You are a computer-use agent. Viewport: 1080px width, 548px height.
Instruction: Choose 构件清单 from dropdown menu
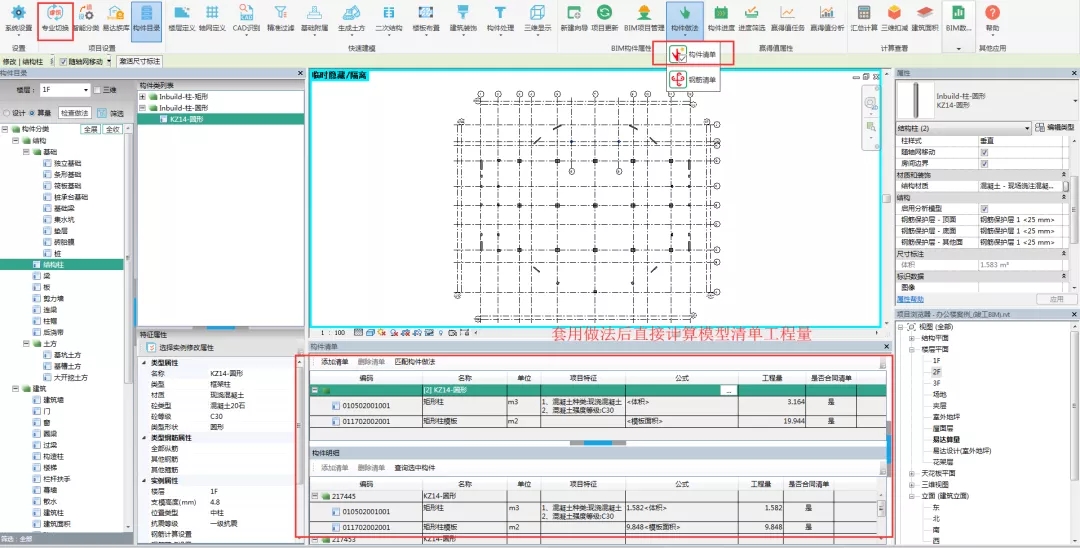point(694,54)
